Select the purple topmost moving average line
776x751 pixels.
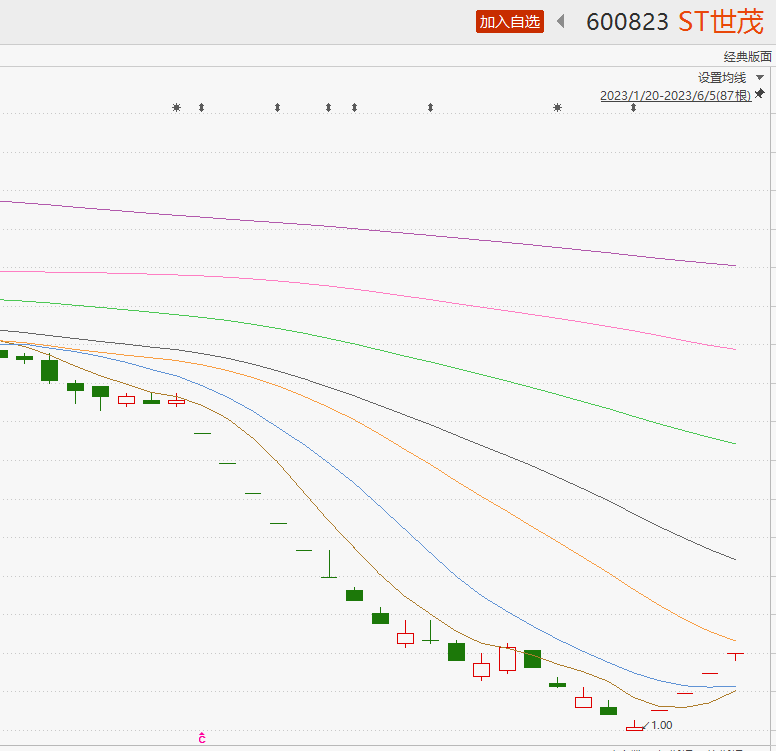click(x=400, y=231)
